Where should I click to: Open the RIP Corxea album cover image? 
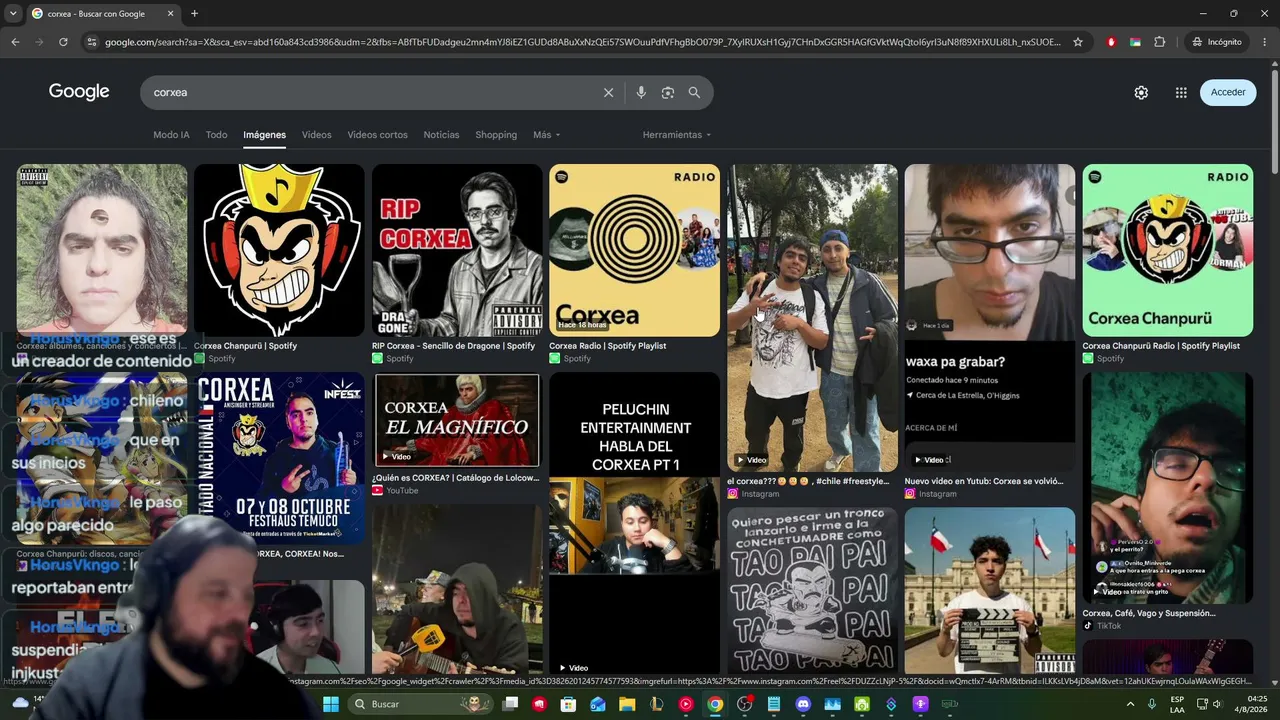[x=457, y=250]
